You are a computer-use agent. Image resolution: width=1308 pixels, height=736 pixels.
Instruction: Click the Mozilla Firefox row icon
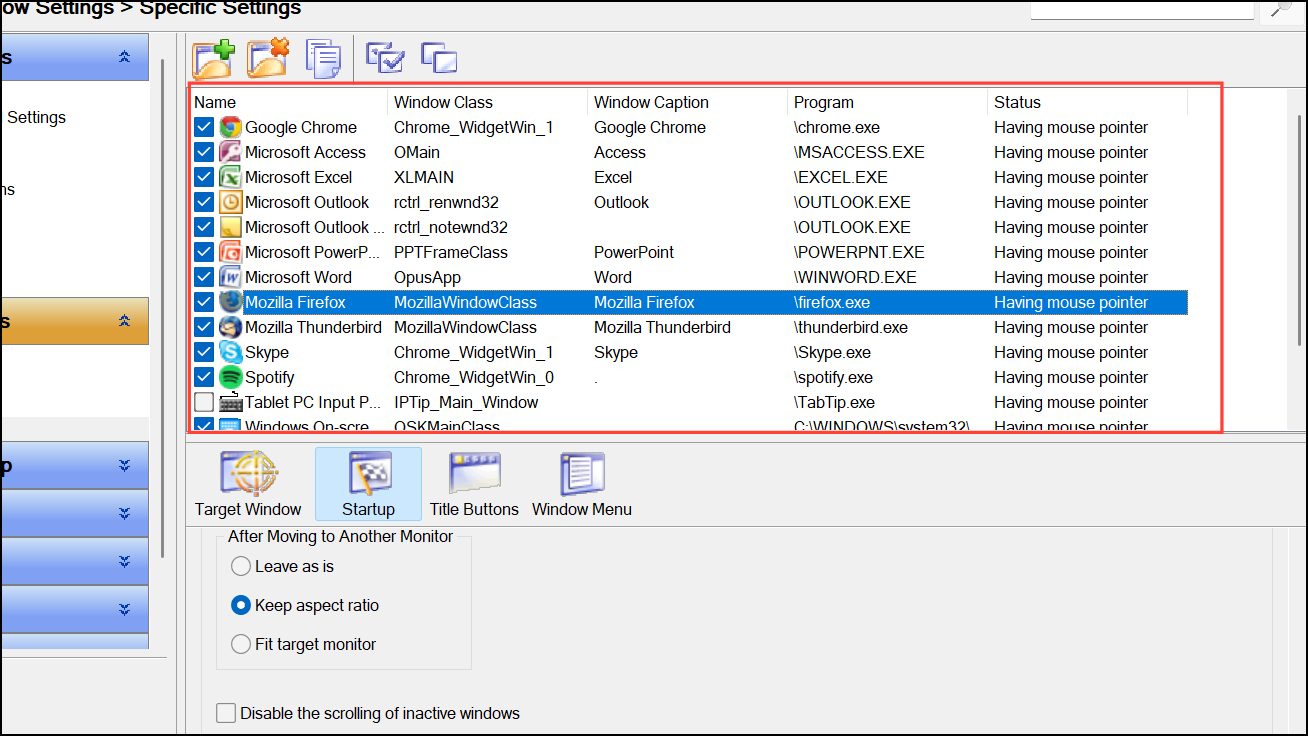230,302
